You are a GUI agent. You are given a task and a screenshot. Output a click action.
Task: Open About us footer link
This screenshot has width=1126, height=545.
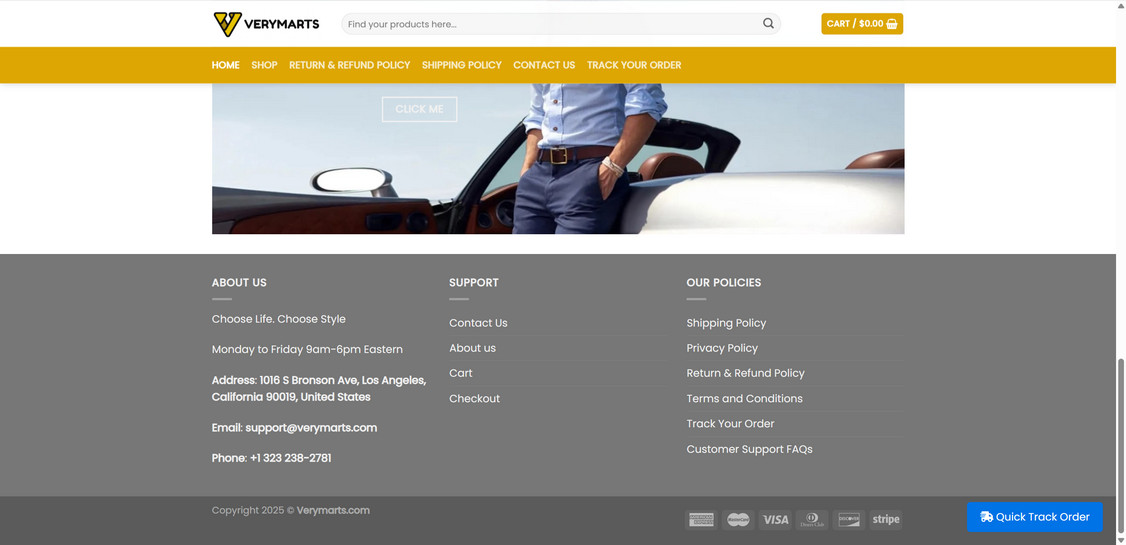tap(473, 348)
